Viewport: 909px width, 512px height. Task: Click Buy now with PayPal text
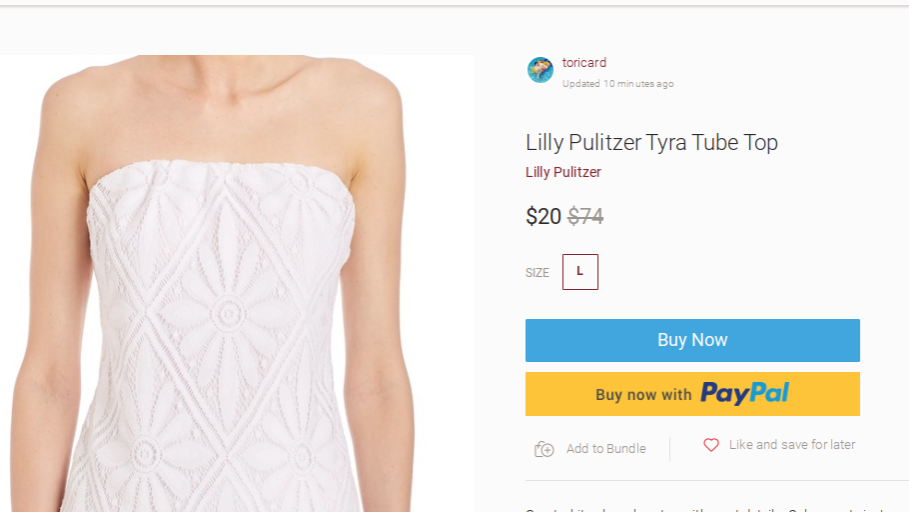click(x=643, y=395)
